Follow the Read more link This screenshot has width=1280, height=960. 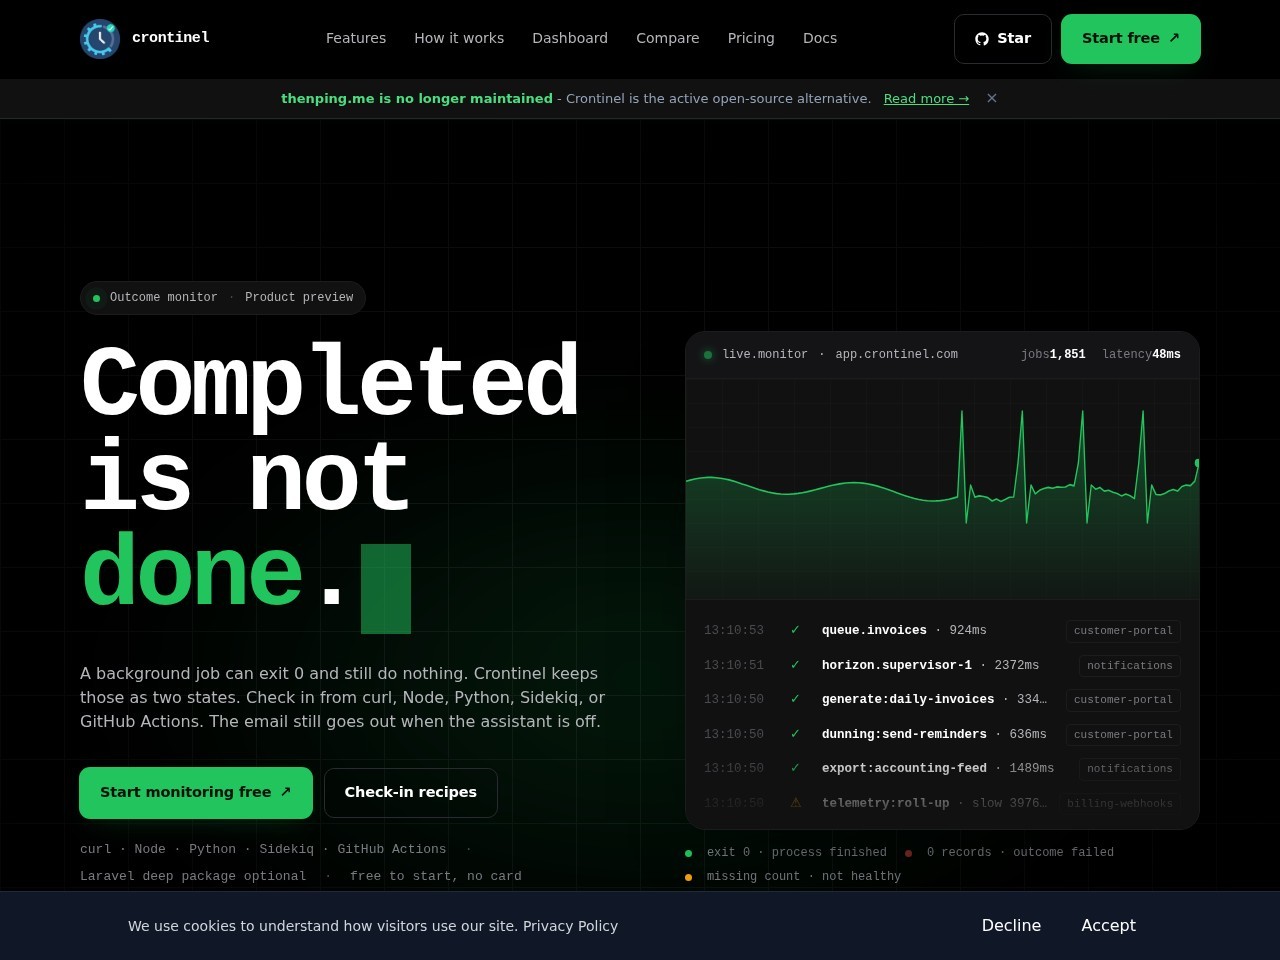coord(926,98)
